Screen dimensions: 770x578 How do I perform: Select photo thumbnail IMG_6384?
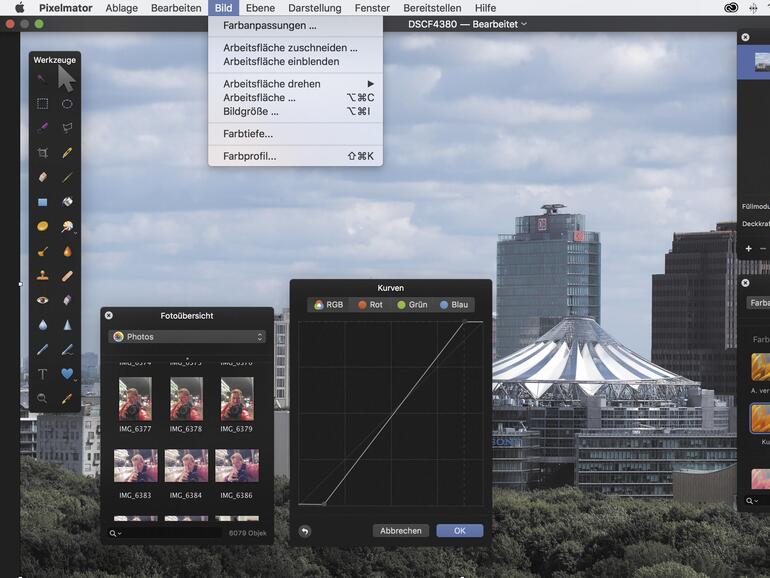186,465
